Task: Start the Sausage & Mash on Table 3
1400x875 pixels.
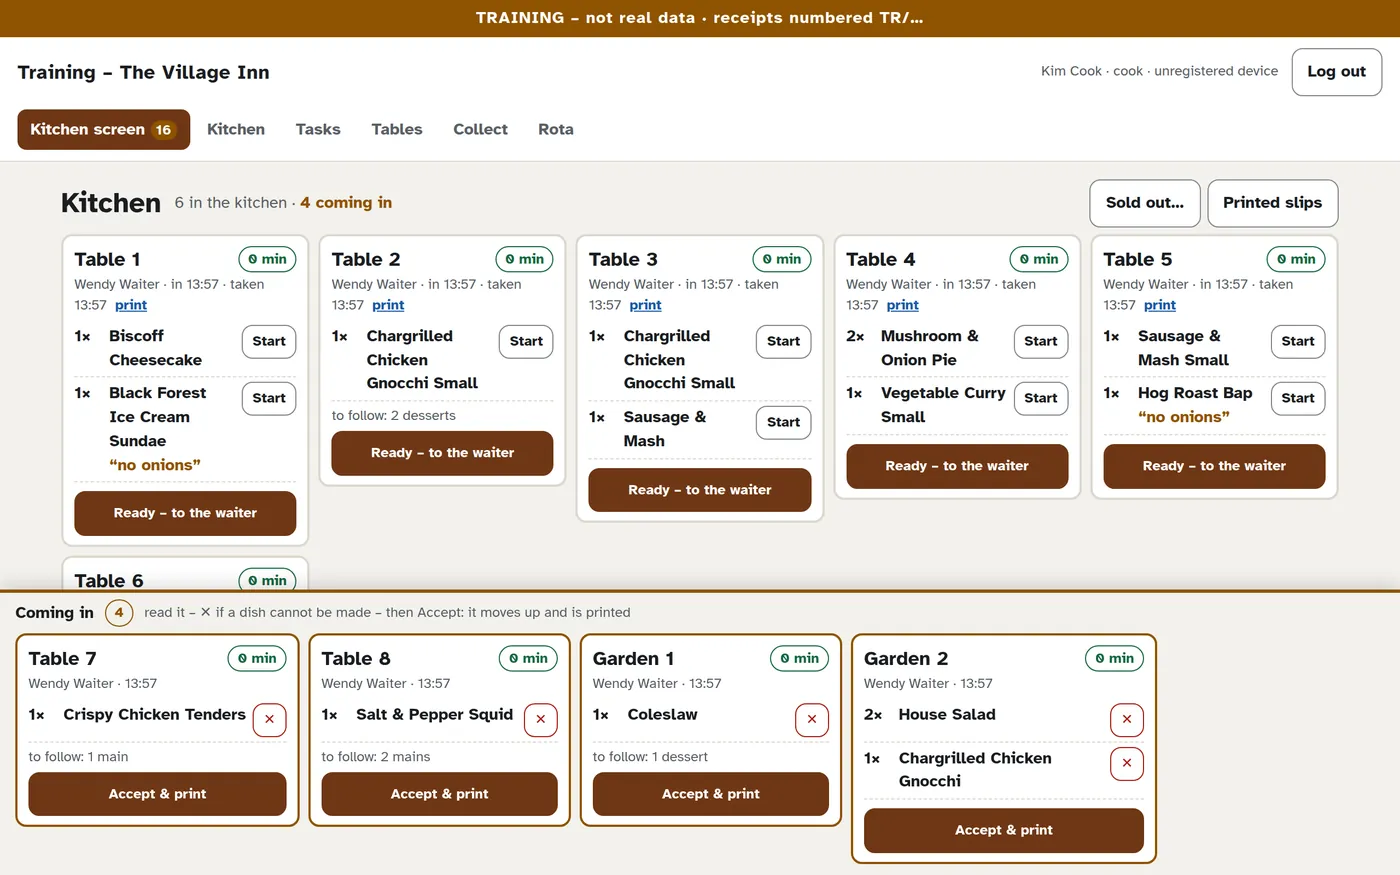Action: point(783,423)
